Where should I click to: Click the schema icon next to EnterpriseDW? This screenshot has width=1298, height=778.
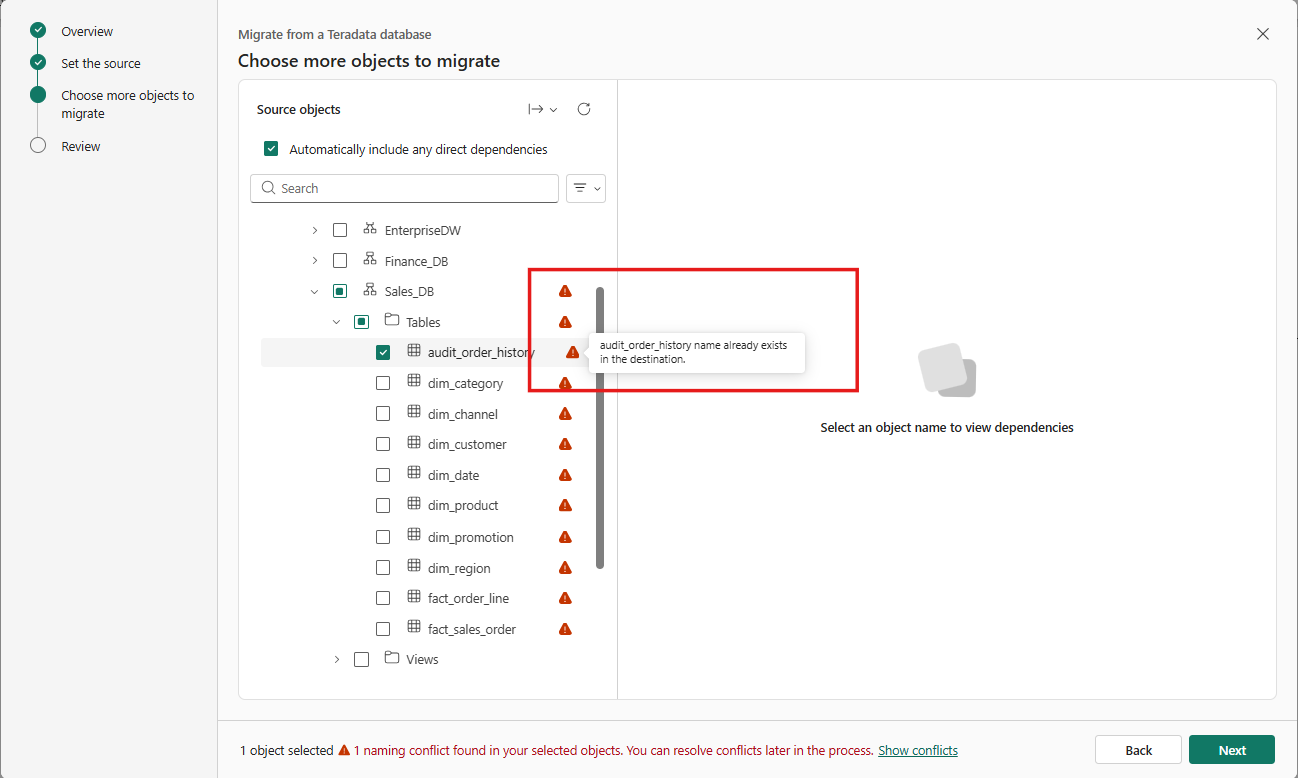coord(370,229)
